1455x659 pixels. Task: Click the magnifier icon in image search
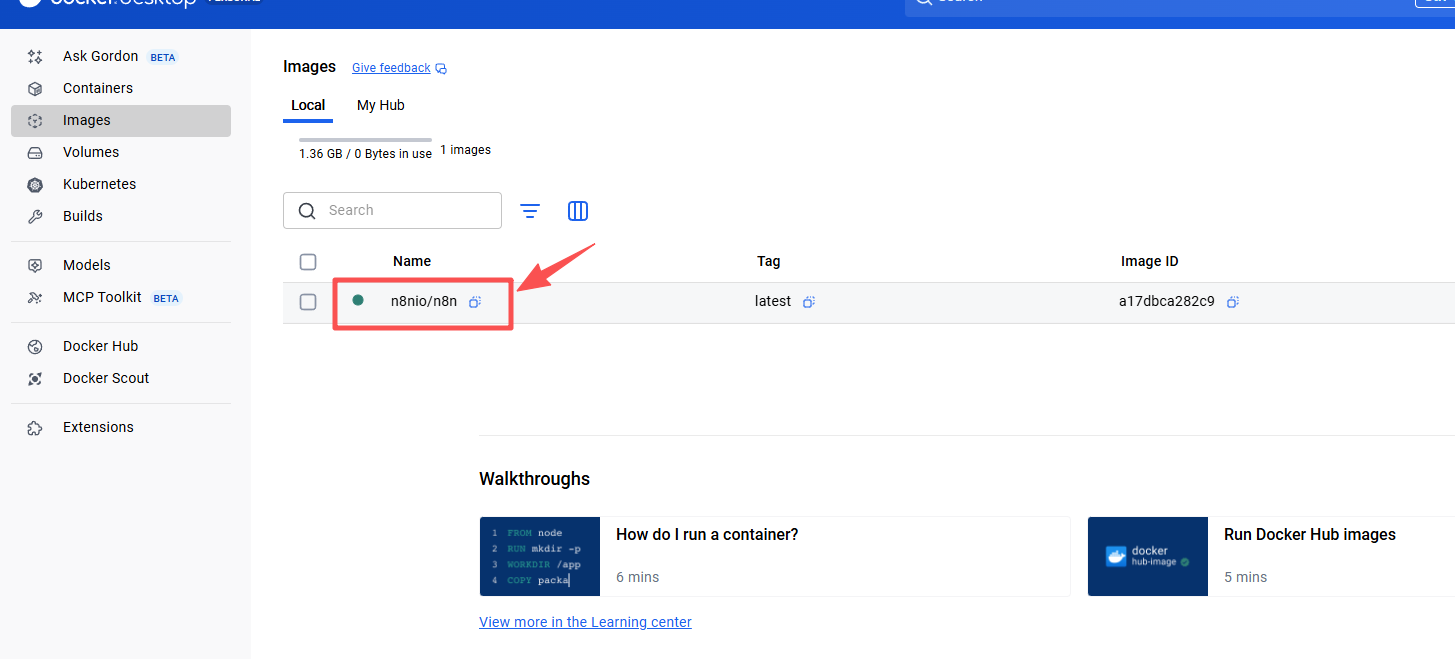tap(306, 211)
